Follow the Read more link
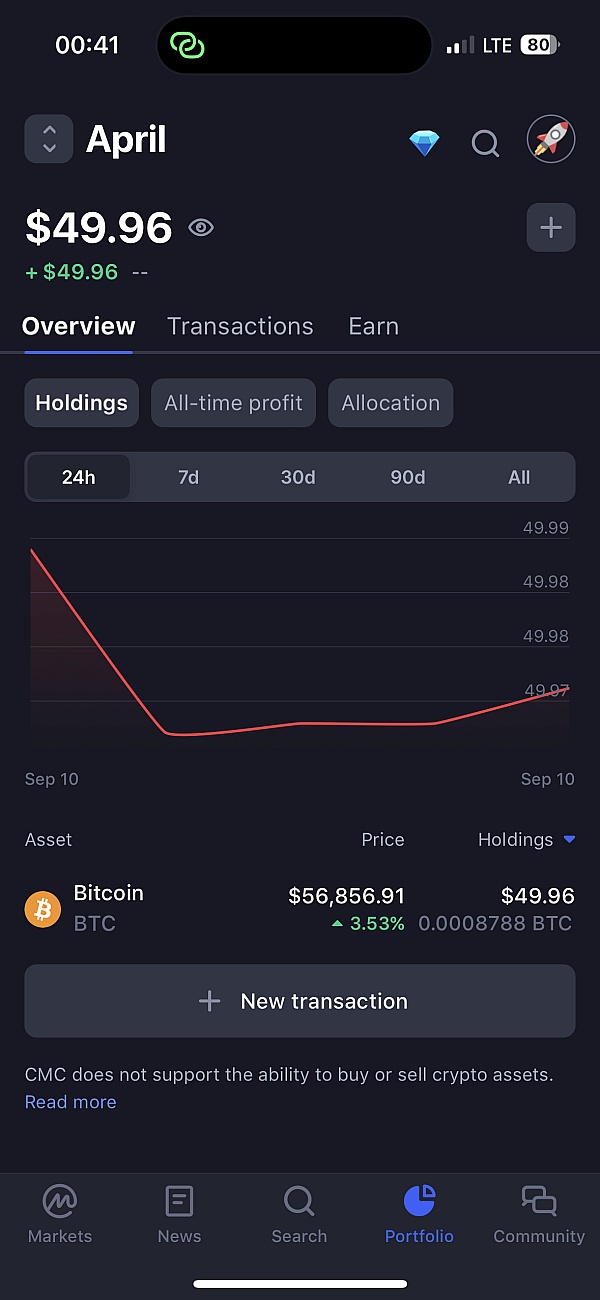600x1300 pixels. [70, 1102]
